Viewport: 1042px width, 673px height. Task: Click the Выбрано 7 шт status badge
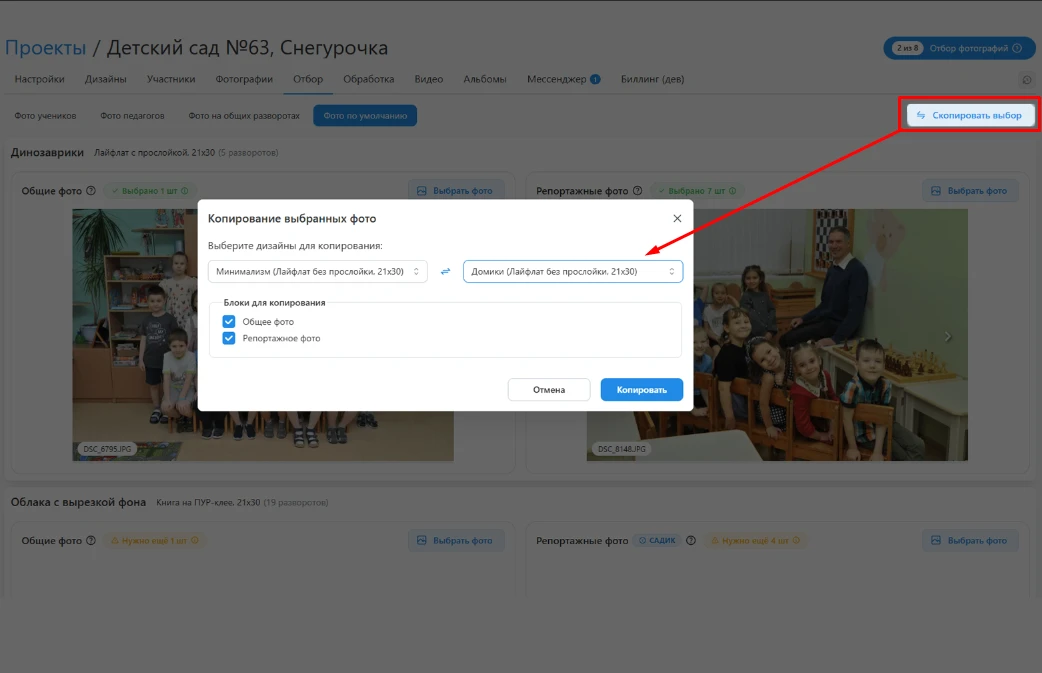[696, 191]
